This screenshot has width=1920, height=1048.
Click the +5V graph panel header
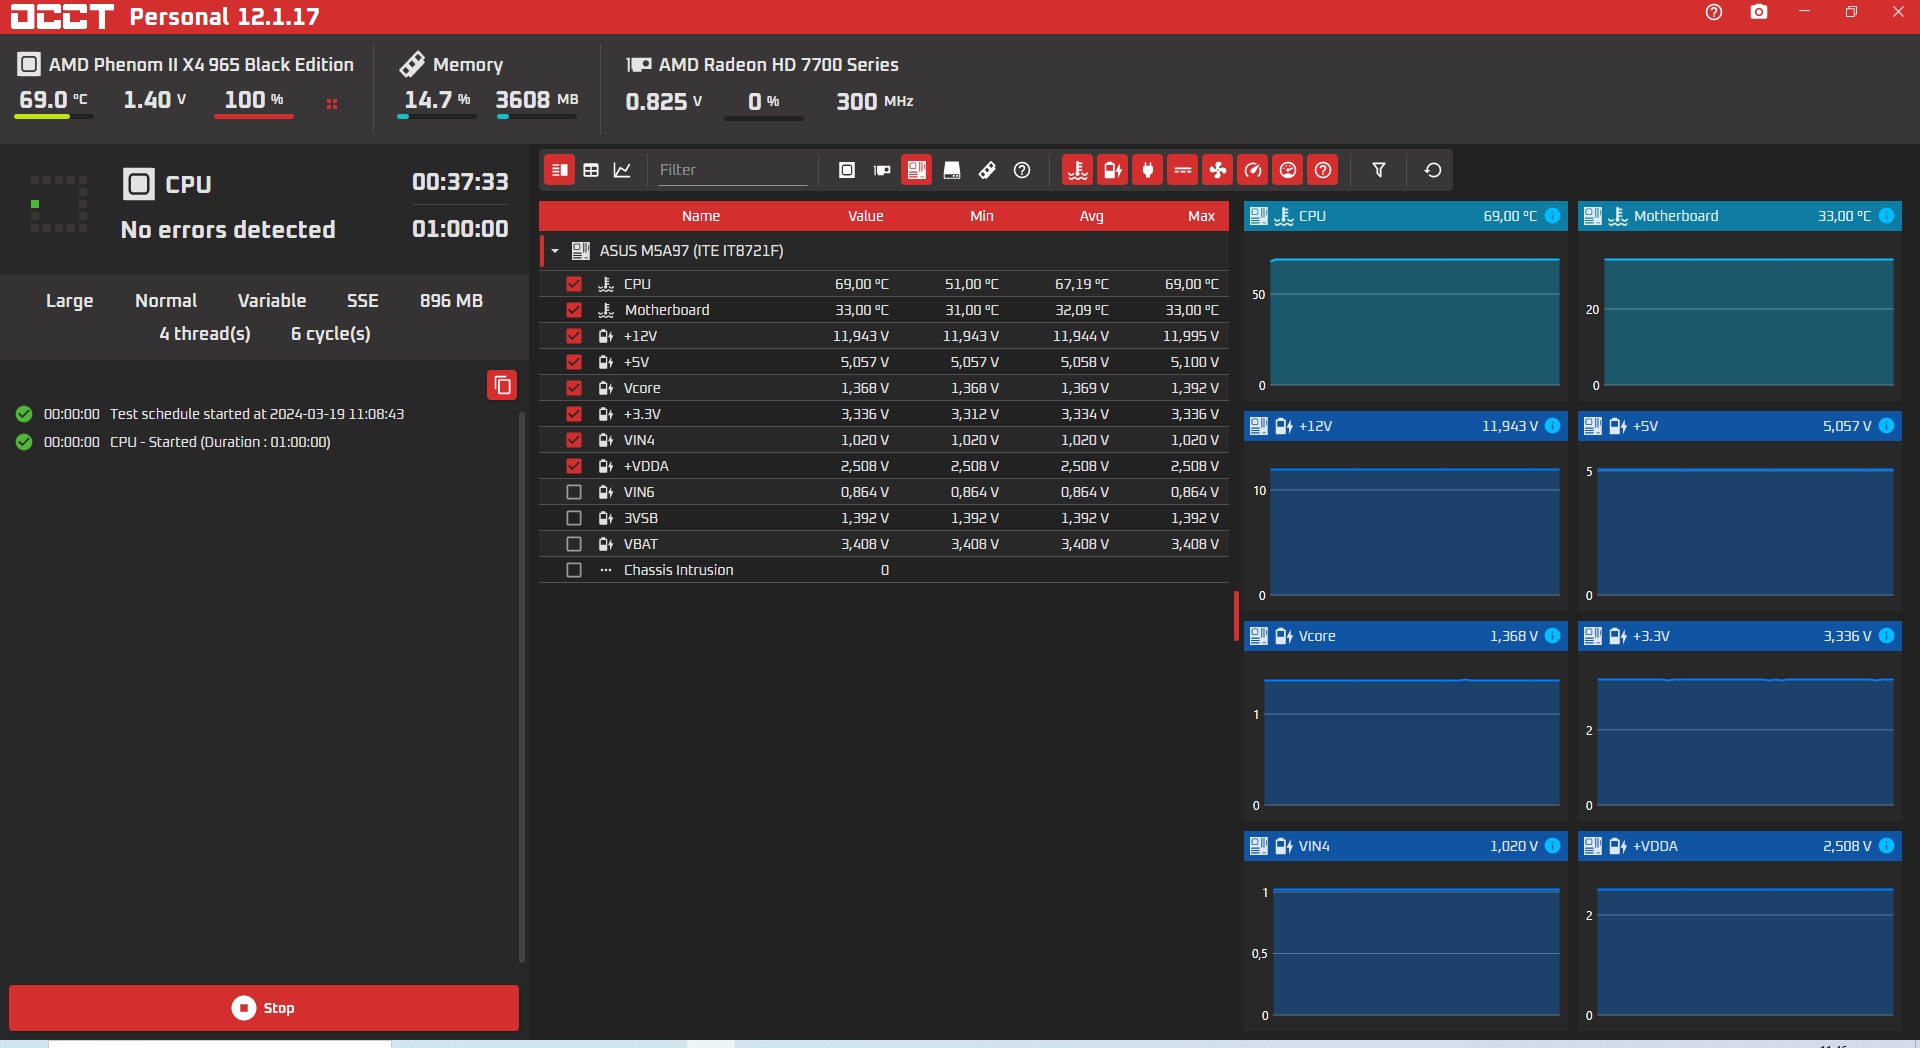coord(1740,426)
